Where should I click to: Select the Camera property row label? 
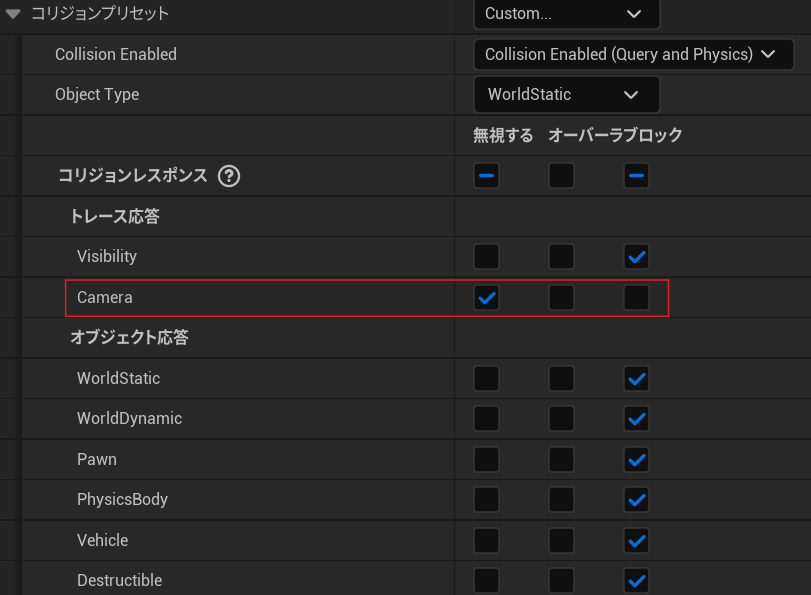coord(105,298)
